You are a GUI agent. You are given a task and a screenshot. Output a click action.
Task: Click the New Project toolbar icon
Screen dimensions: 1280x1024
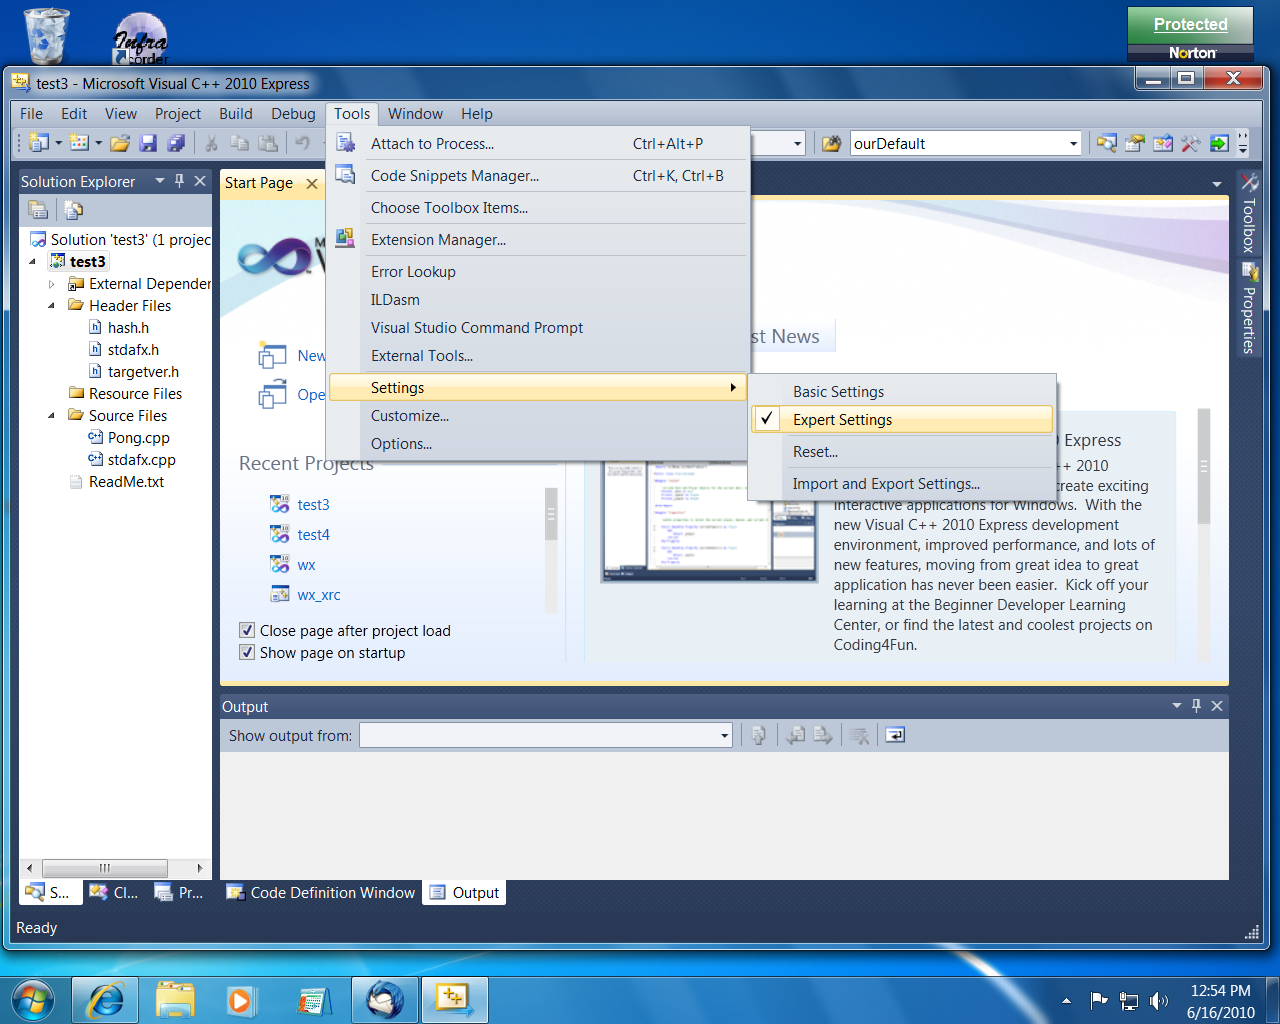pos(36,143)
